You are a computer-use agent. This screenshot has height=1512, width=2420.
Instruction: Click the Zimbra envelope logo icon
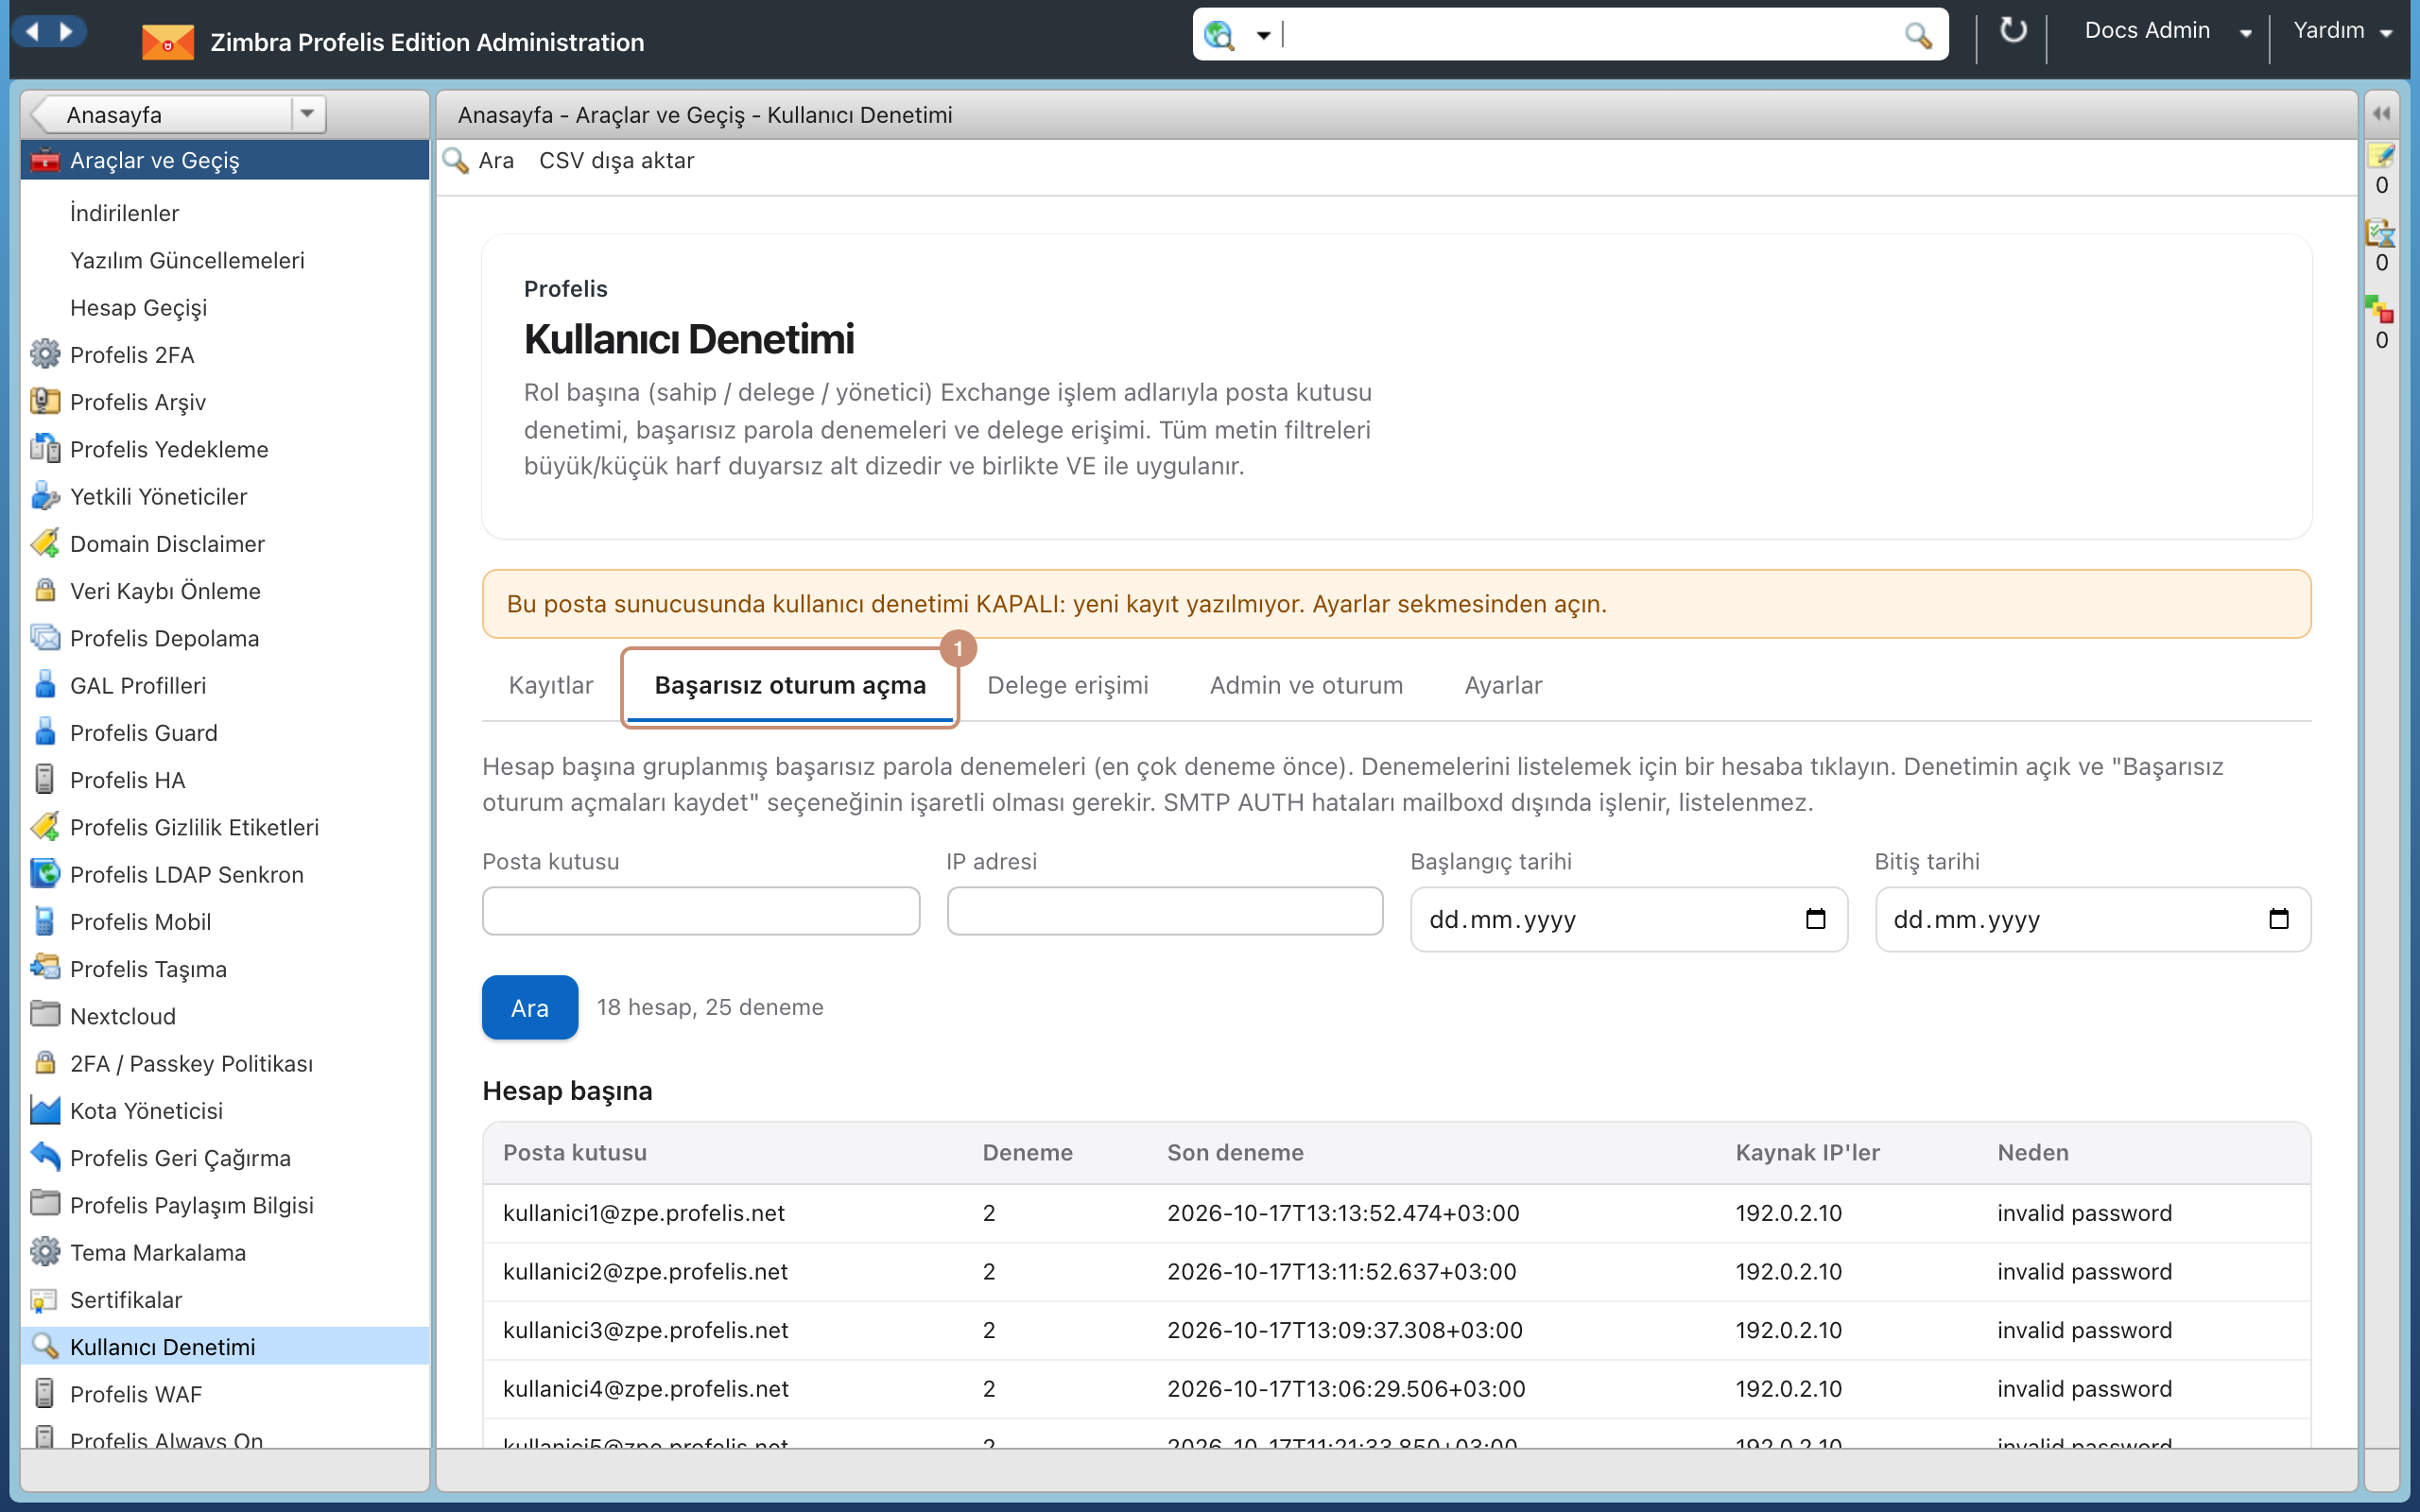[x=167, y=42]
